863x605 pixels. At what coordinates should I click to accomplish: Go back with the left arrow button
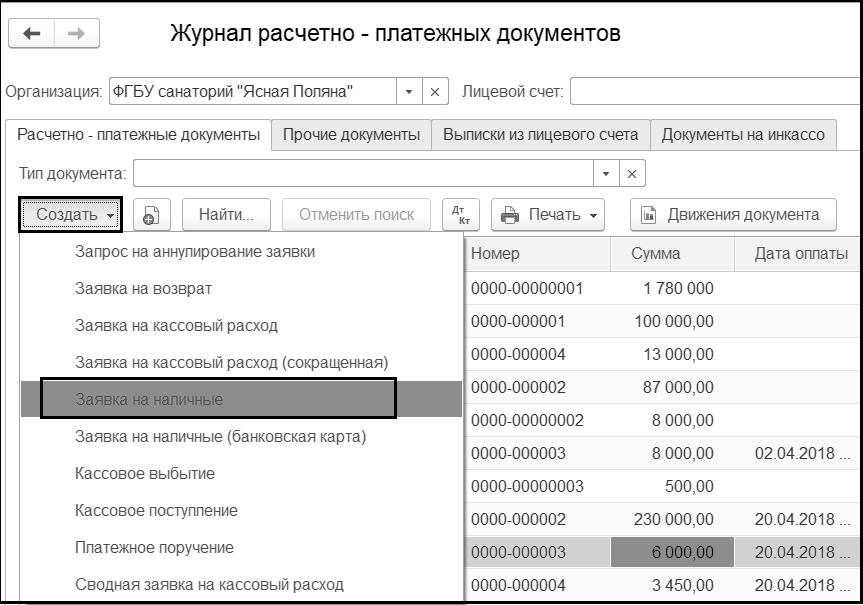click(31, 34)
